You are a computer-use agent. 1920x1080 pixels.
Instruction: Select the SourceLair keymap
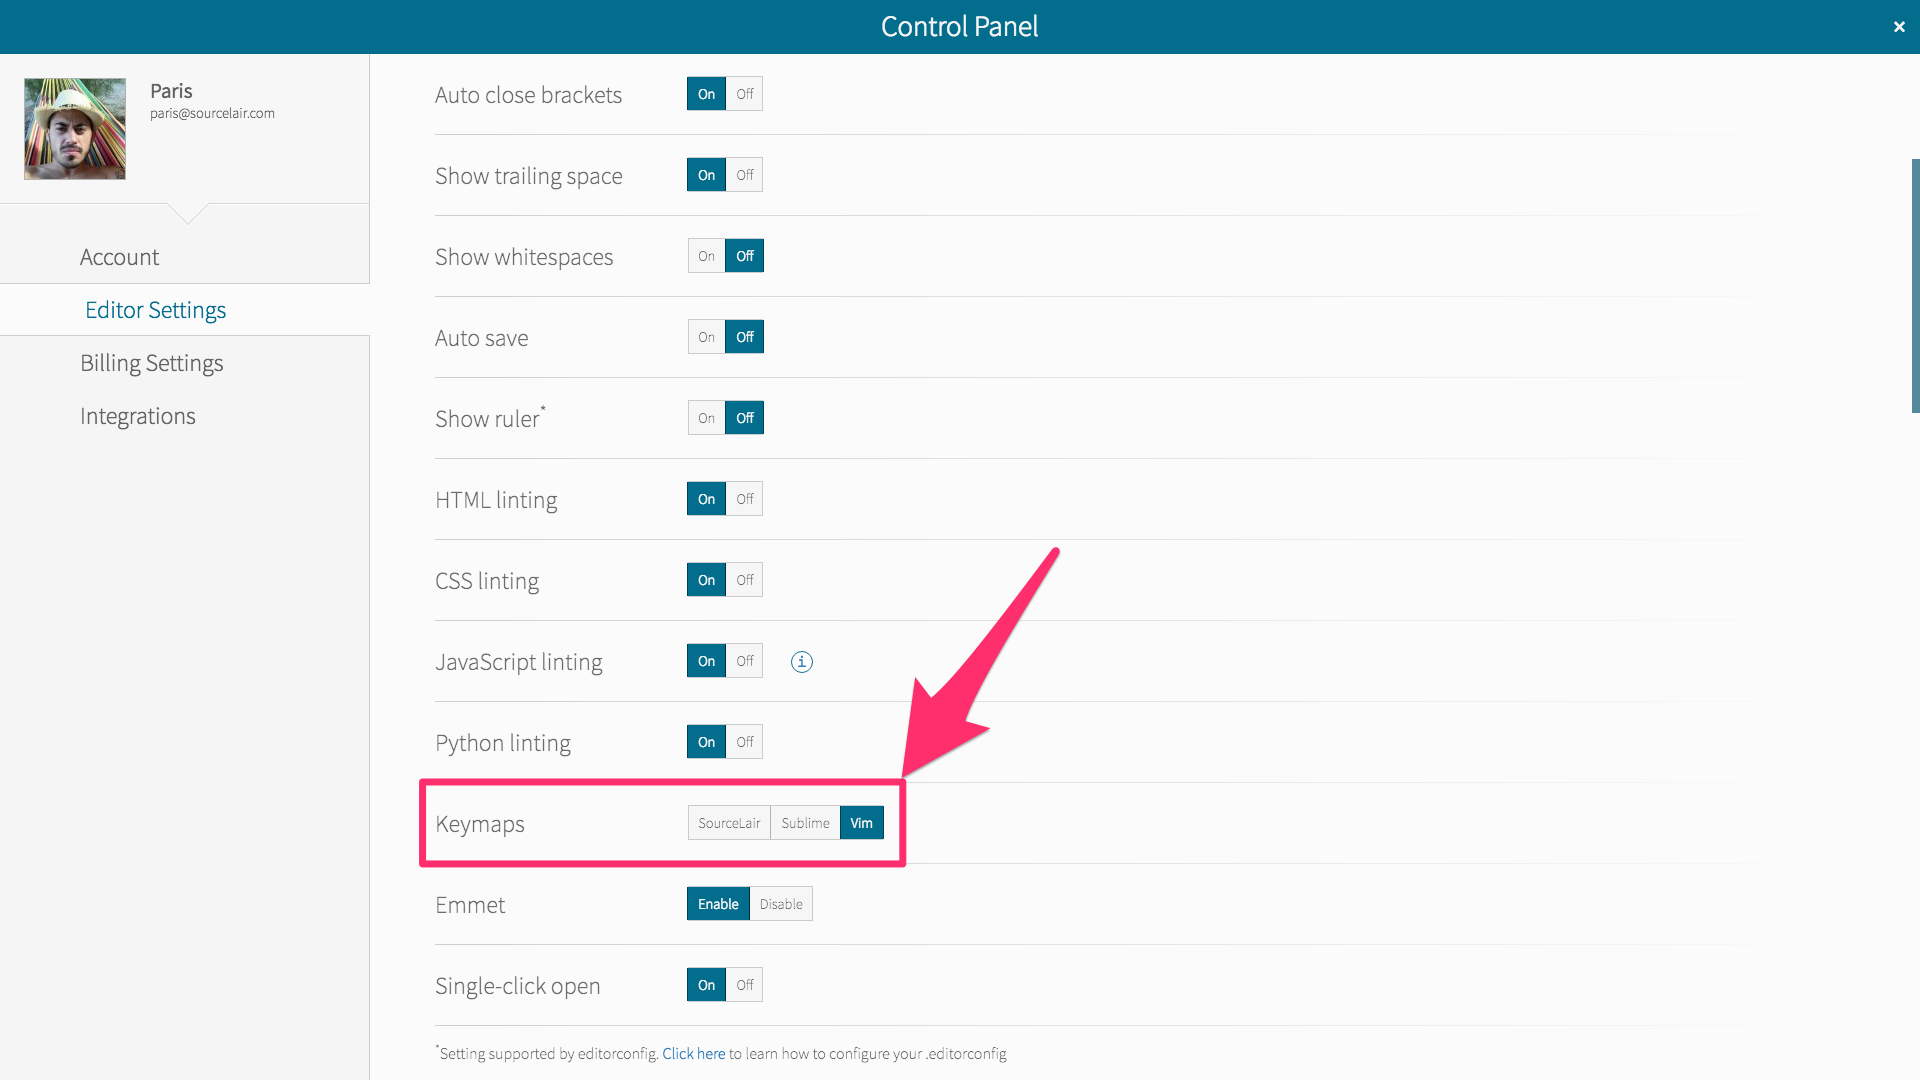729,823
